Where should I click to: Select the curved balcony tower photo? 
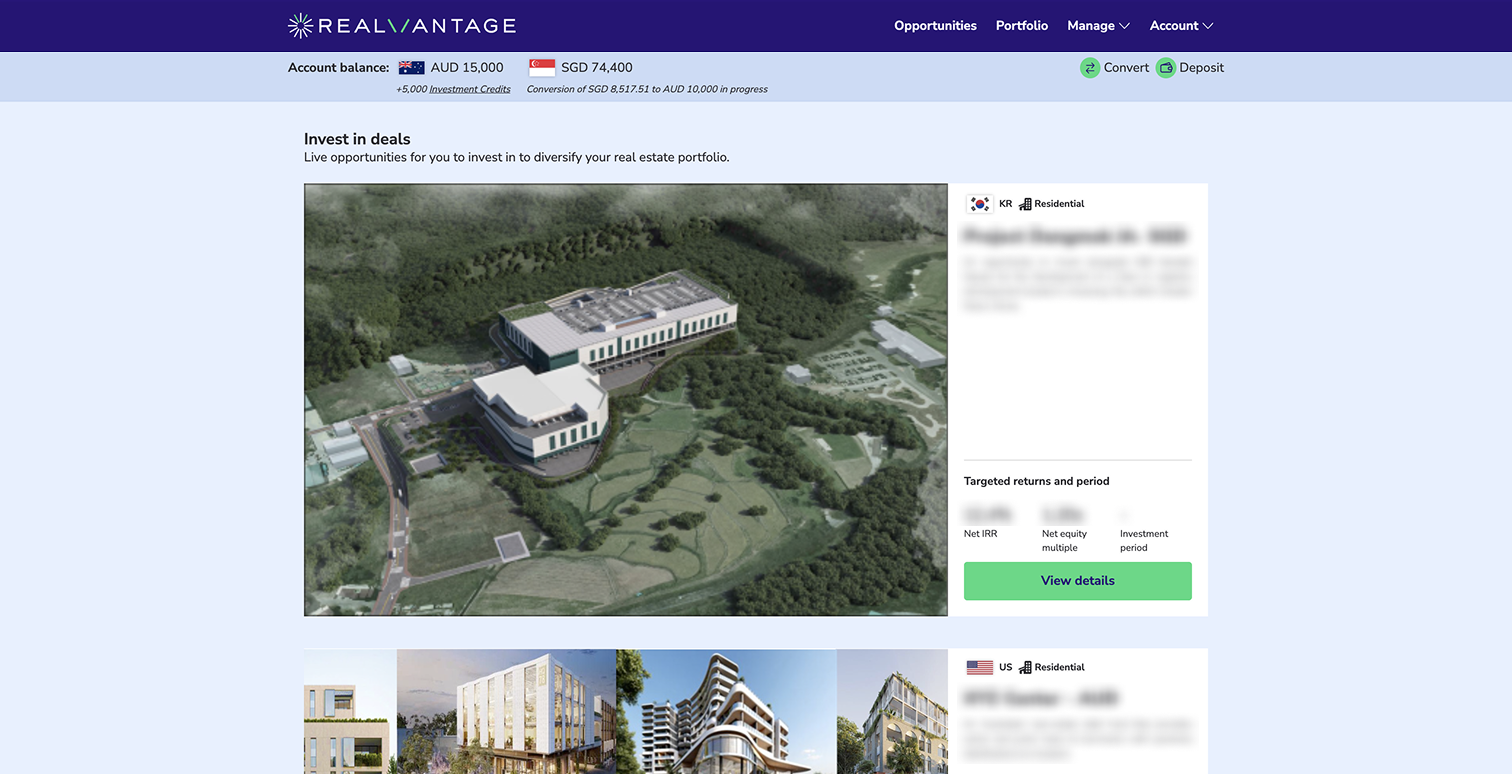click(726, 712)
